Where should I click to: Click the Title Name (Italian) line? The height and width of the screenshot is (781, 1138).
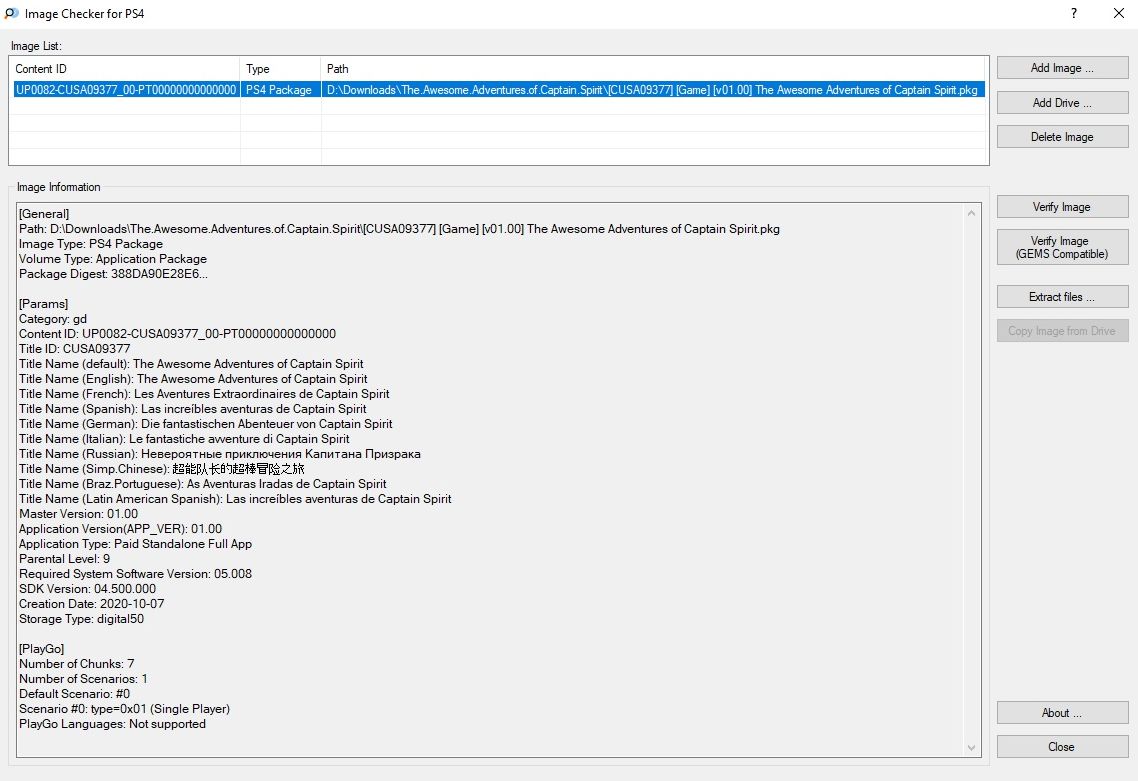(x=184, y=439)
